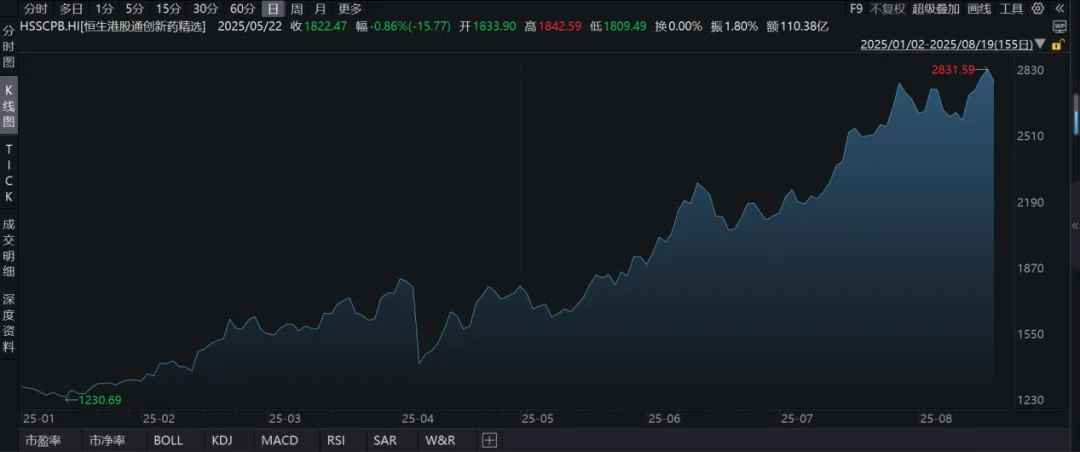Open the 画线 drawing tools
Image resolution: width=1080 pixels, height=452 pixels.
[979, 8]
